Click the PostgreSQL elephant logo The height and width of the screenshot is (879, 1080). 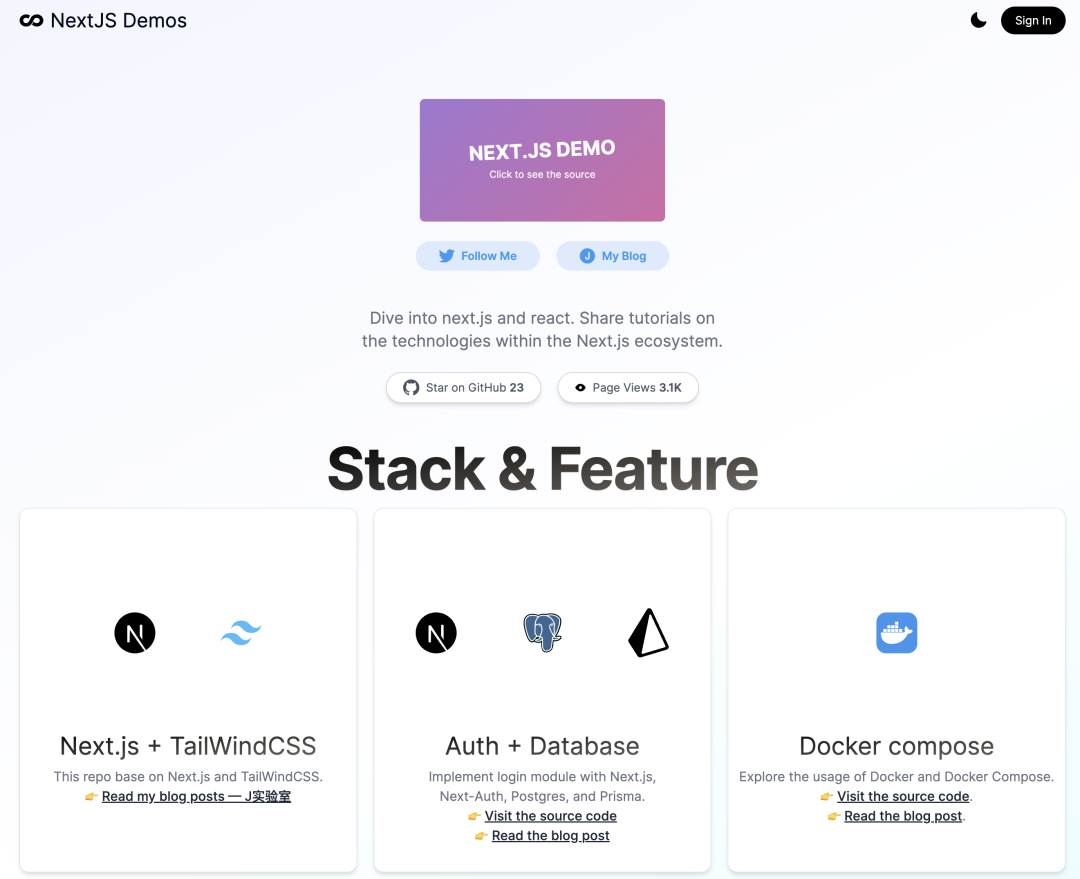point(543,632)
